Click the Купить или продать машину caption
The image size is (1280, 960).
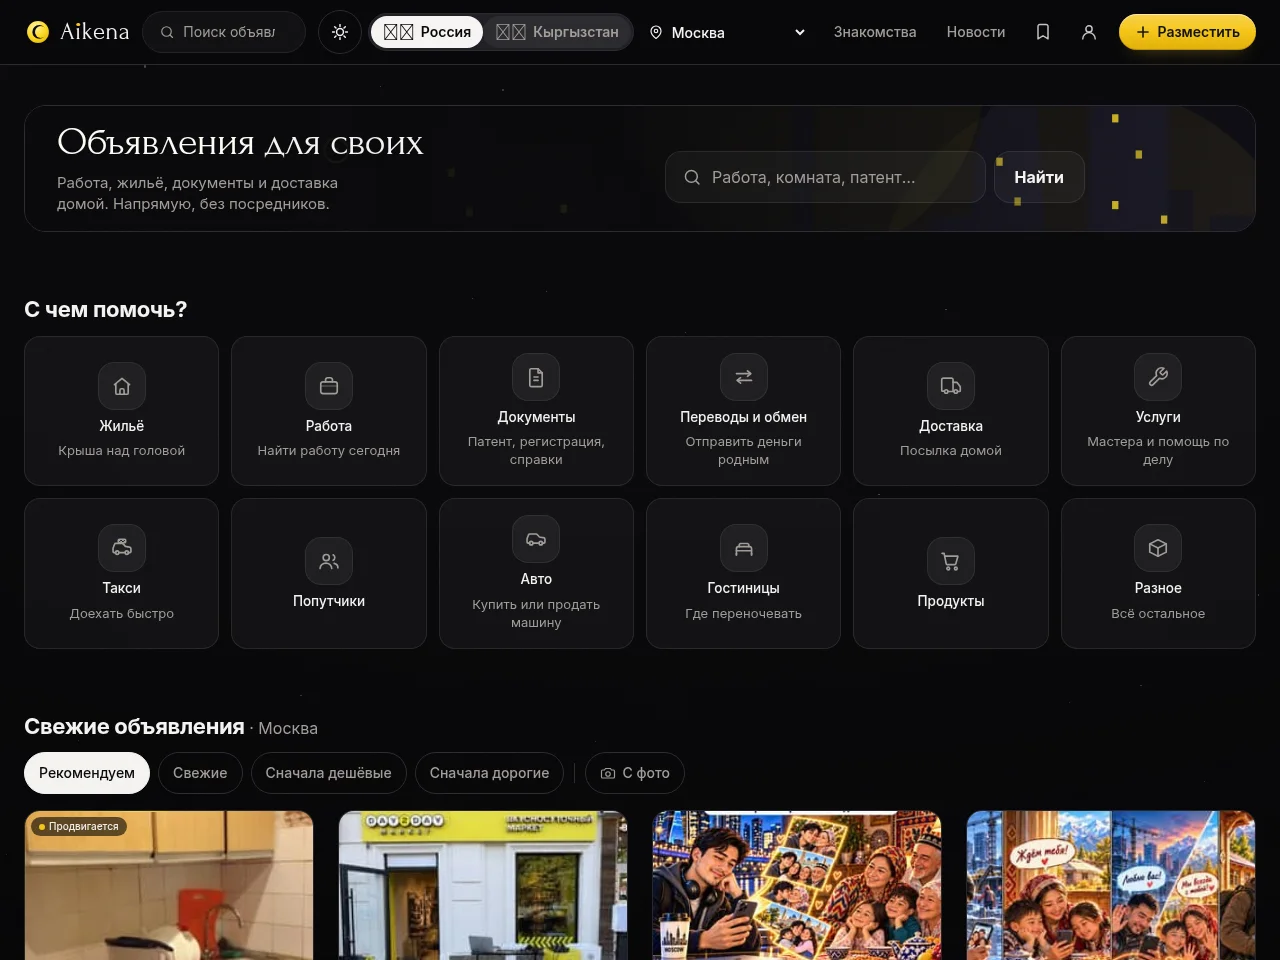tap(536, 613)
